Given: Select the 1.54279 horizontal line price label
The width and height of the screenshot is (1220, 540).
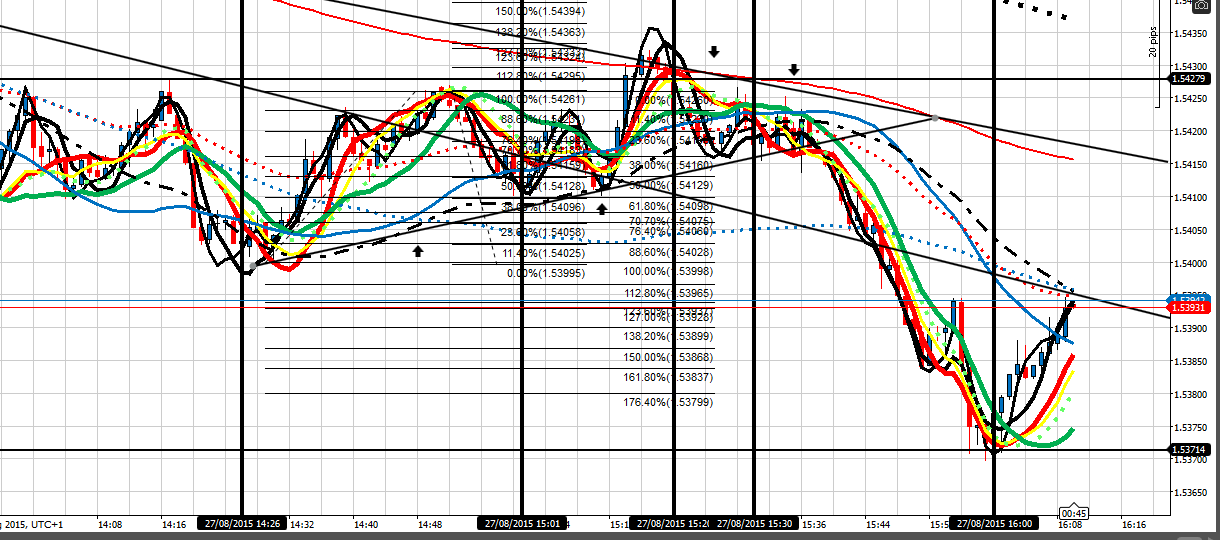Looking at the screenshot, I should tap(1192, 79).
